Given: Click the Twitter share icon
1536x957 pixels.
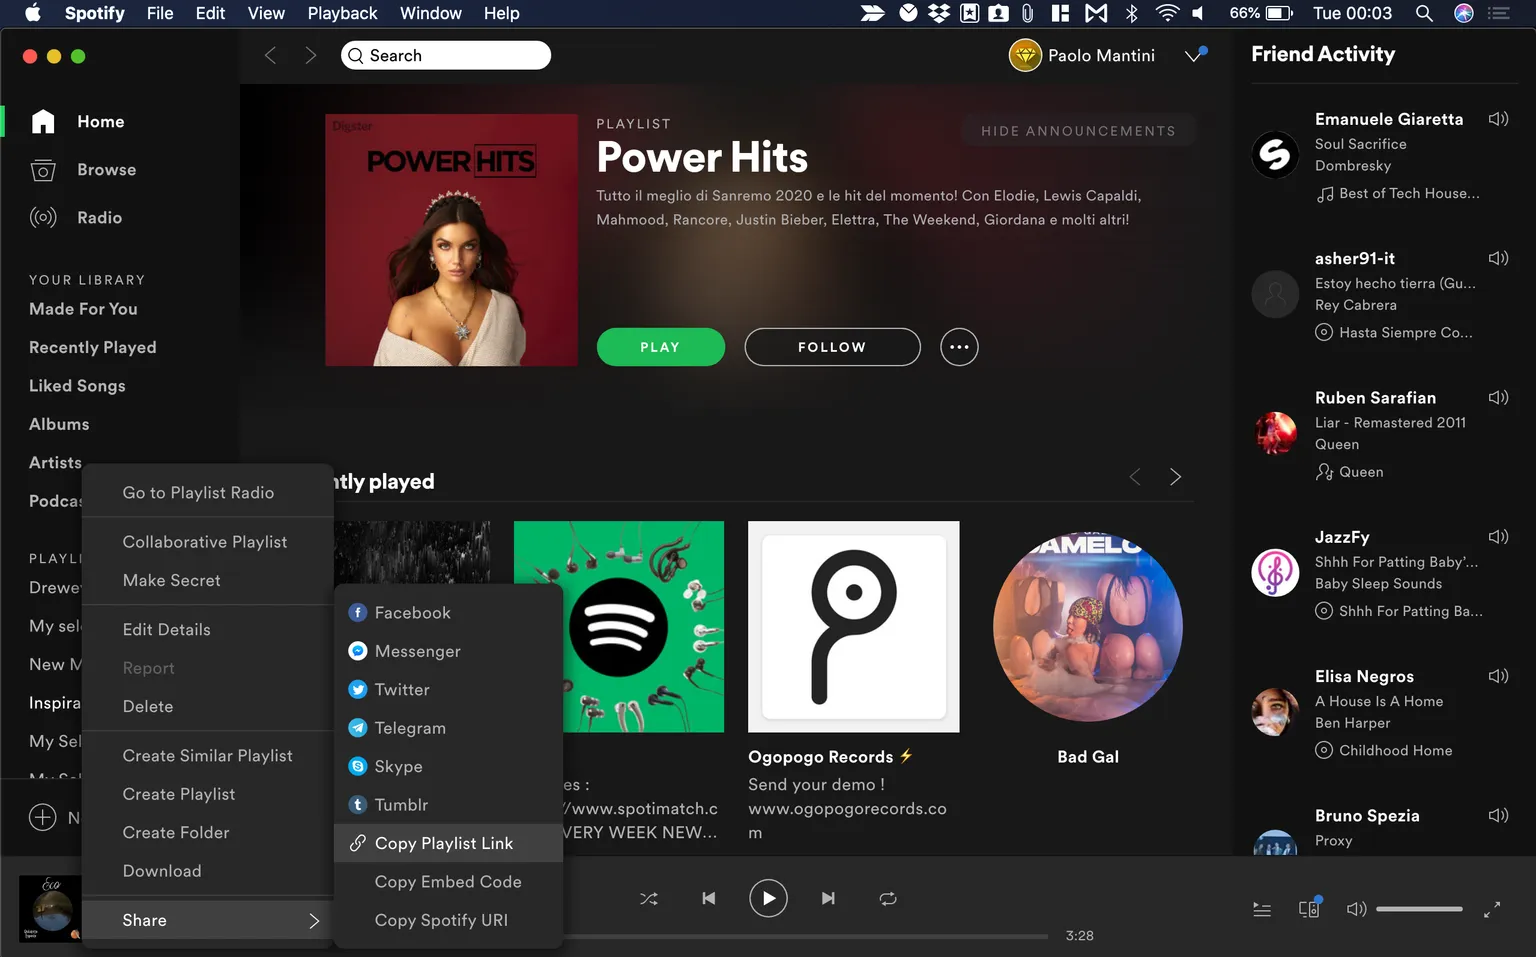Looking at the screenshot, I should (357, 689).
